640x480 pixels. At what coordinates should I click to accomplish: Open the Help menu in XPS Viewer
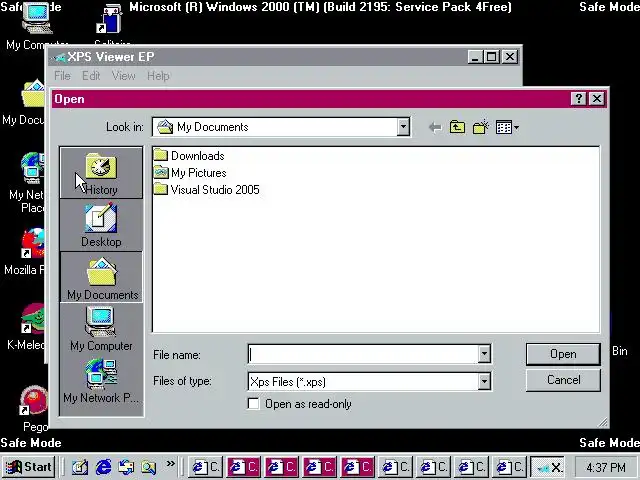tap(158, 76)
